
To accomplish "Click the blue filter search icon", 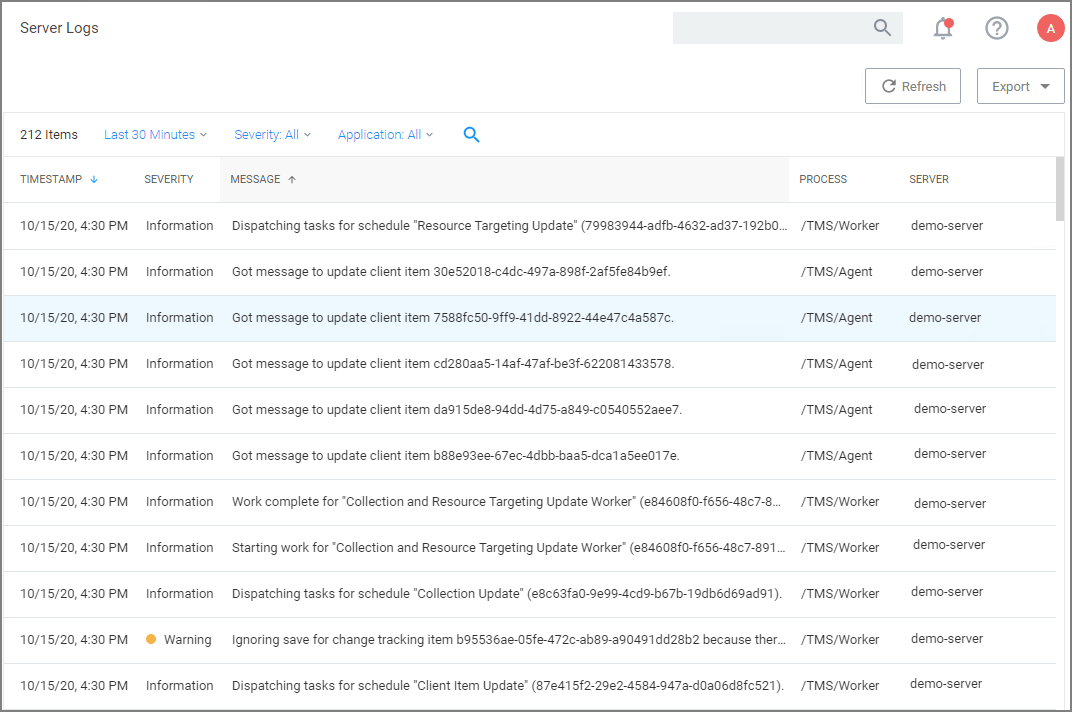I will 472,135.
